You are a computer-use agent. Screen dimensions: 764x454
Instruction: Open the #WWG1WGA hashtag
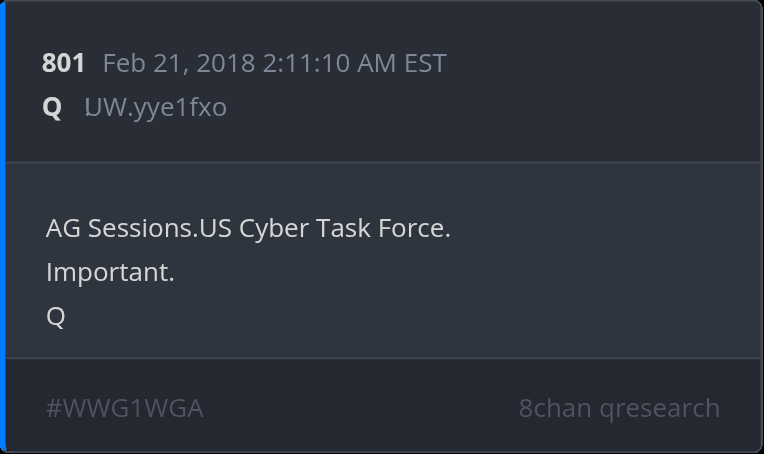(x=124, y=408)
